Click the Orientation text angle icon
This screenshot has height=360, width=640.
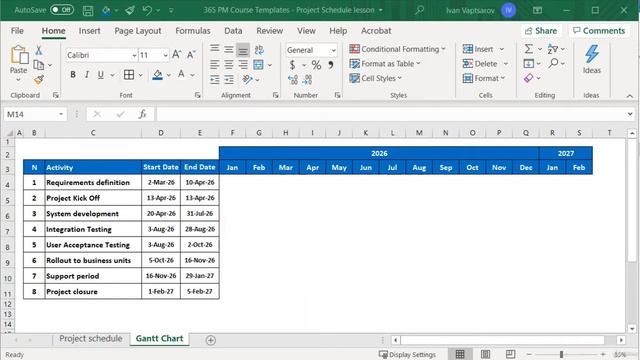(247, 79)
